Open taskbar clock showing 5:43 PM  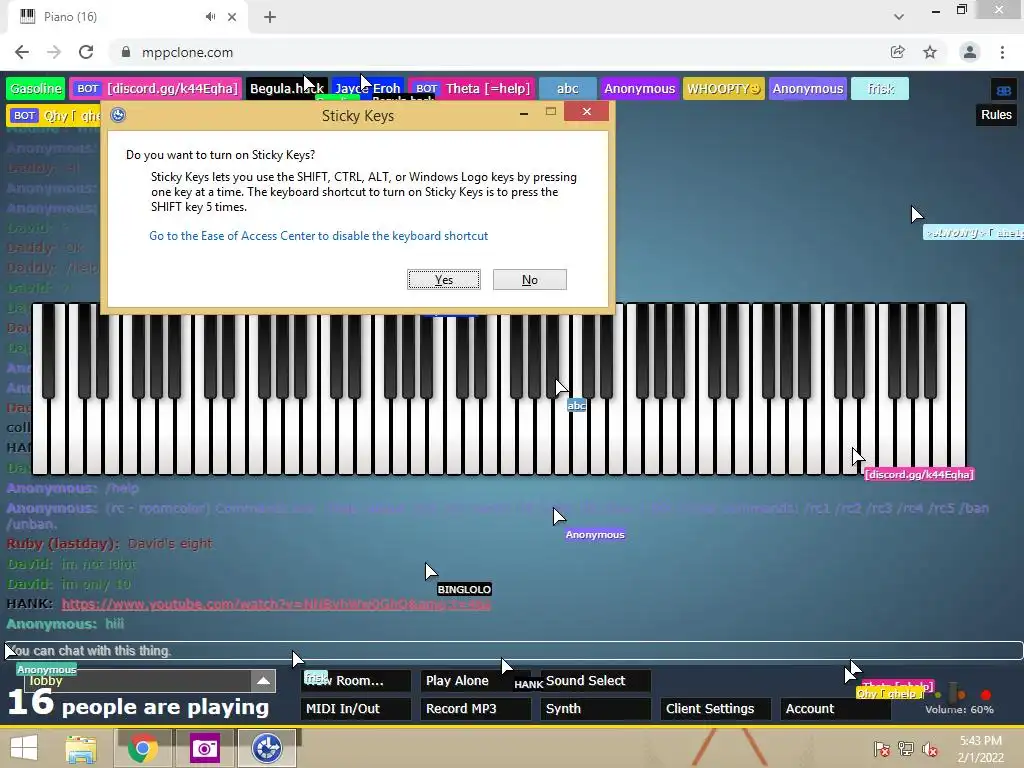(x=980, y=749)
